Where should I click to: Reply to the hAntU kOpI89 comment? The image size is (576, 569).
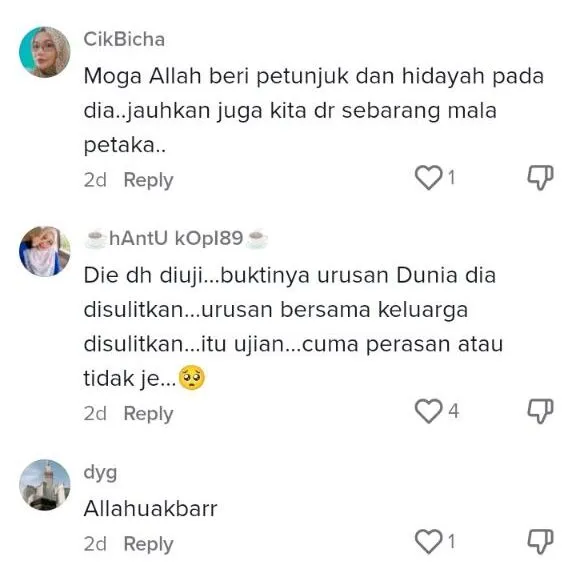coord(148,414)
